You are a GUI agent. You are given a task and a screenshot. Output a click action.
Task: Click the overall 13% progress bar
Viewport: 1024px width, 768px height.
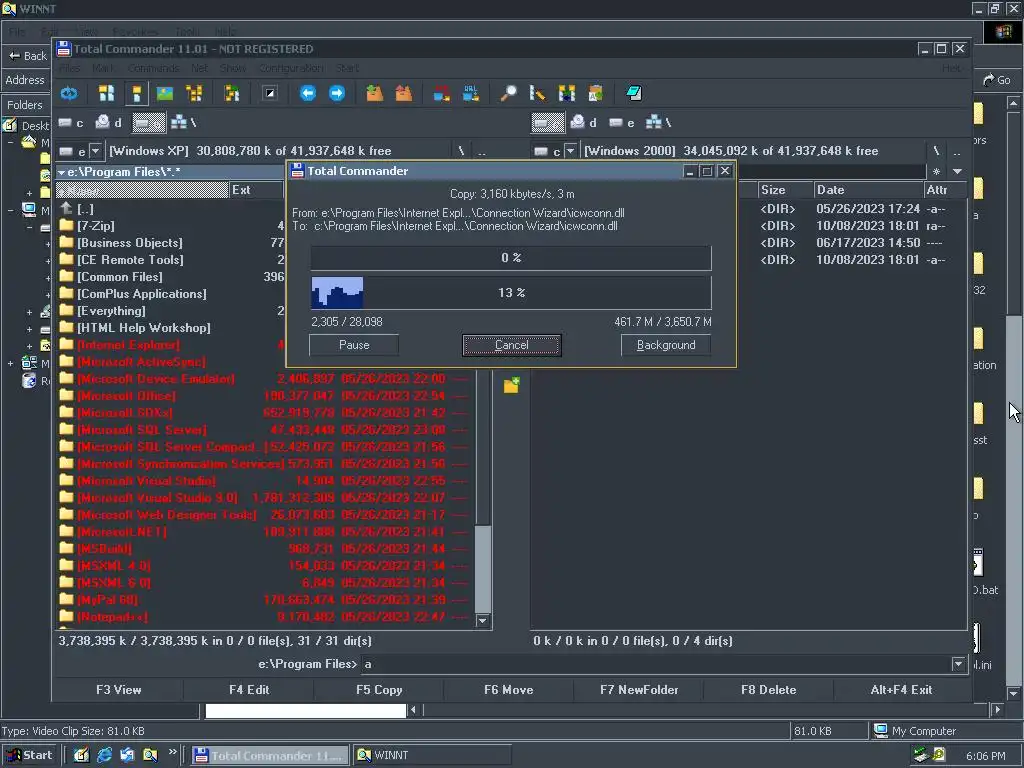point(511,293)
